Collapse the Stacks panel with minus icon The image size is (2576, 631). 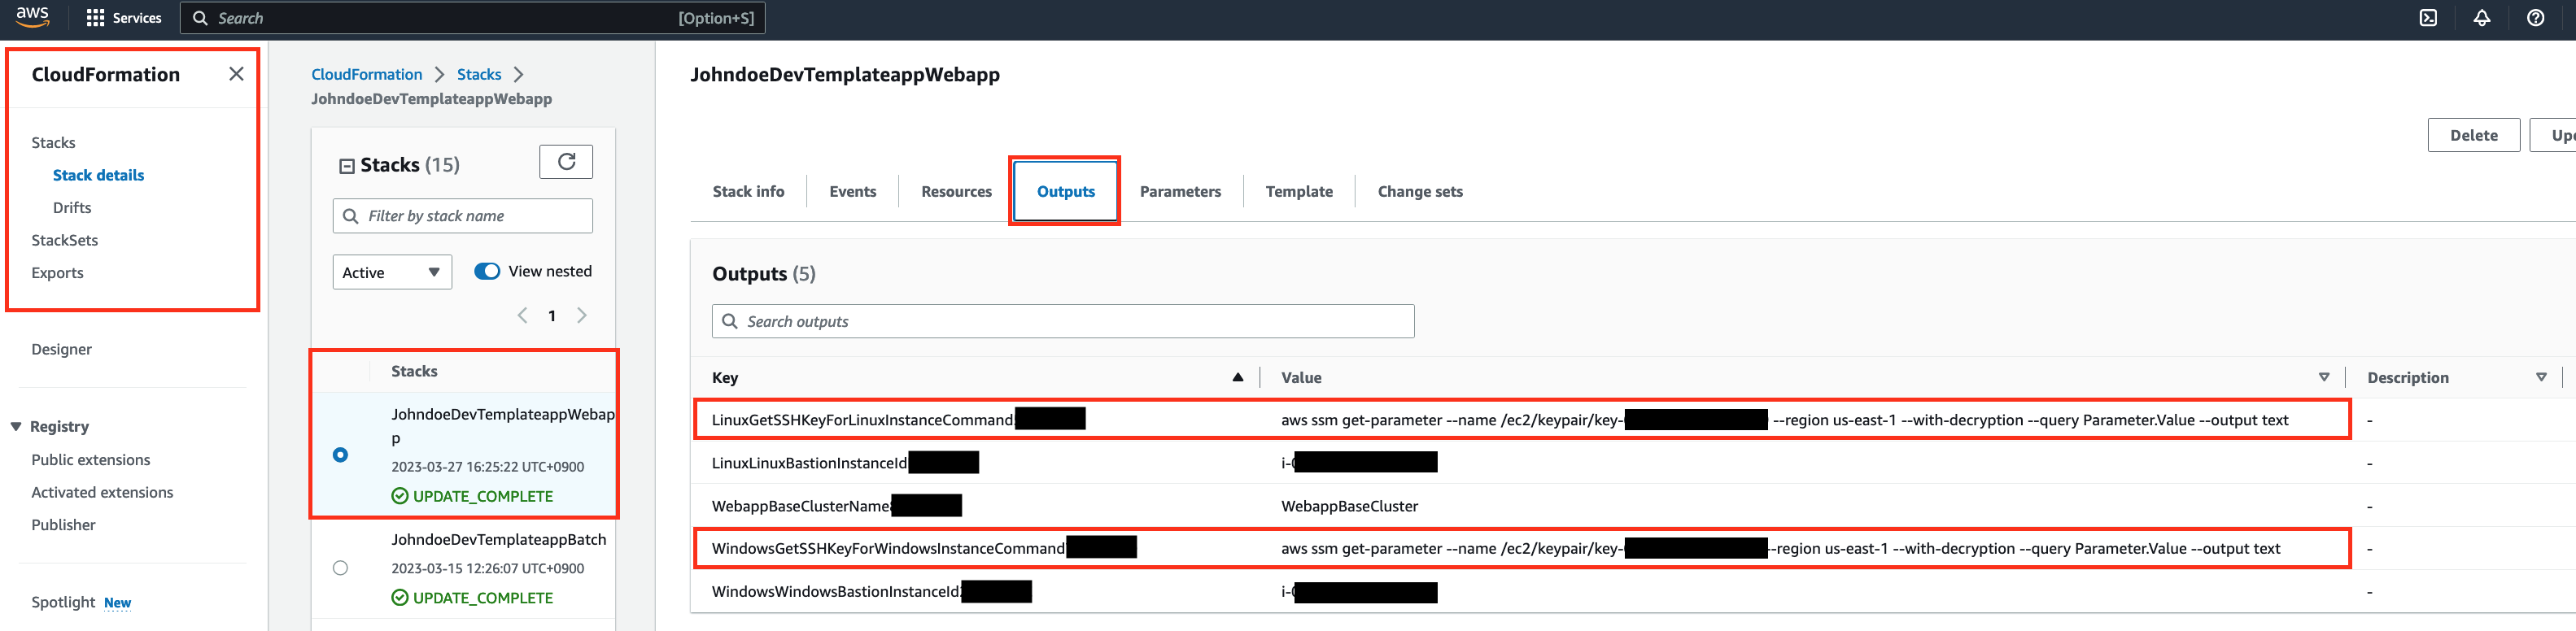pos(347,166)
